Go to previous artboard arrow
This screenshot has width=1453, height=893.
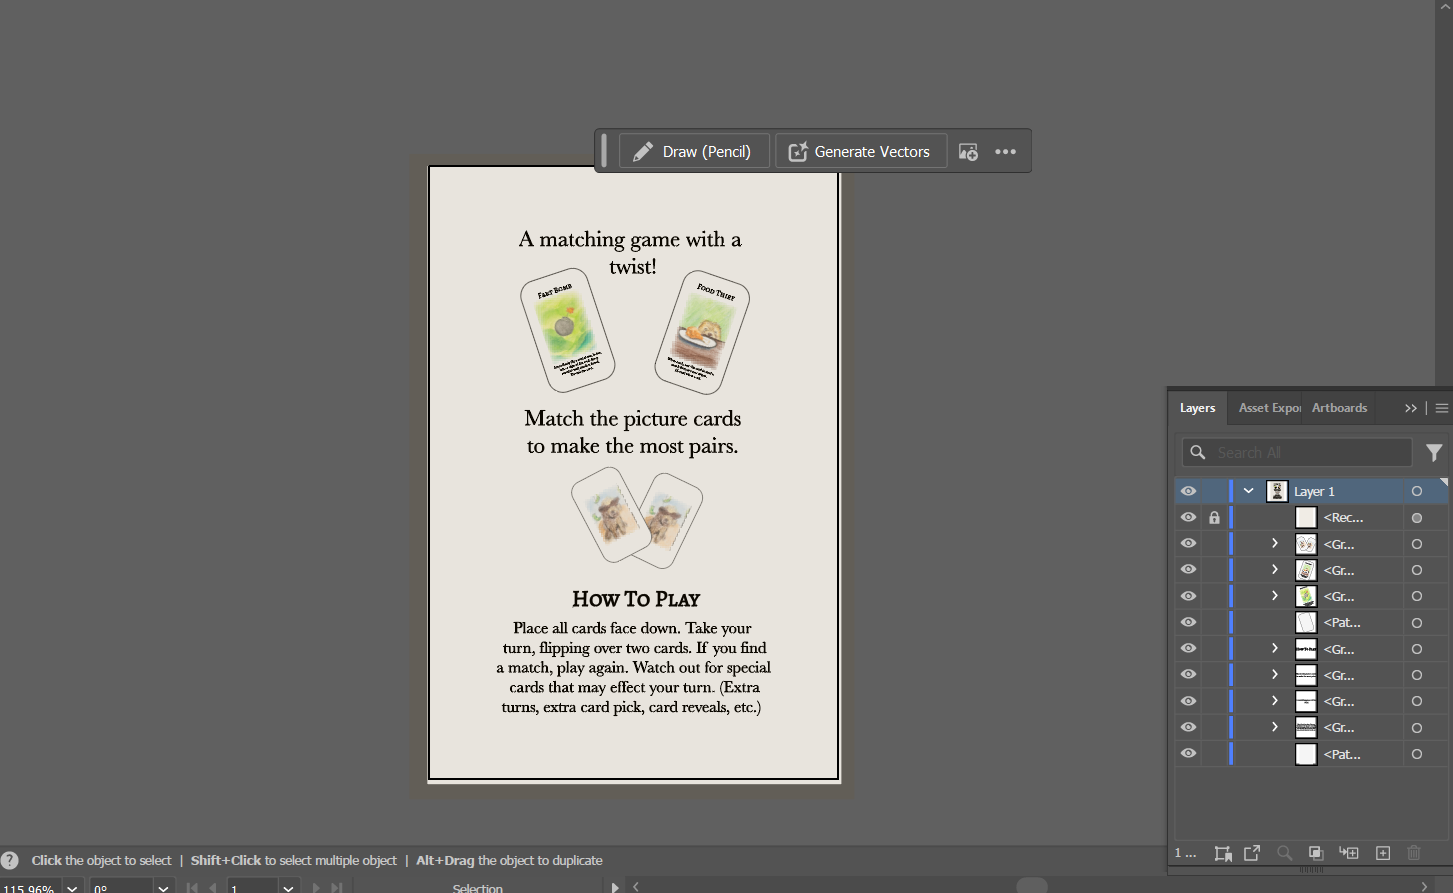click(x=213, y=888)
